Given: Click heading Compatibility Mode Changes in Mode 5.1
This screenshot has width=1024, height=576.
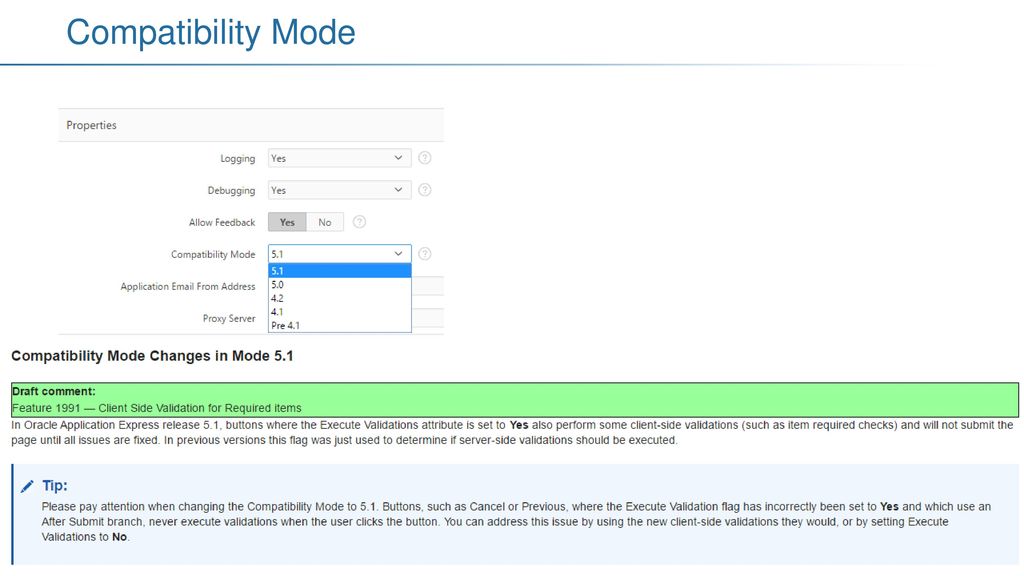Looking at the screenshot, I should [x=152, y=356].
